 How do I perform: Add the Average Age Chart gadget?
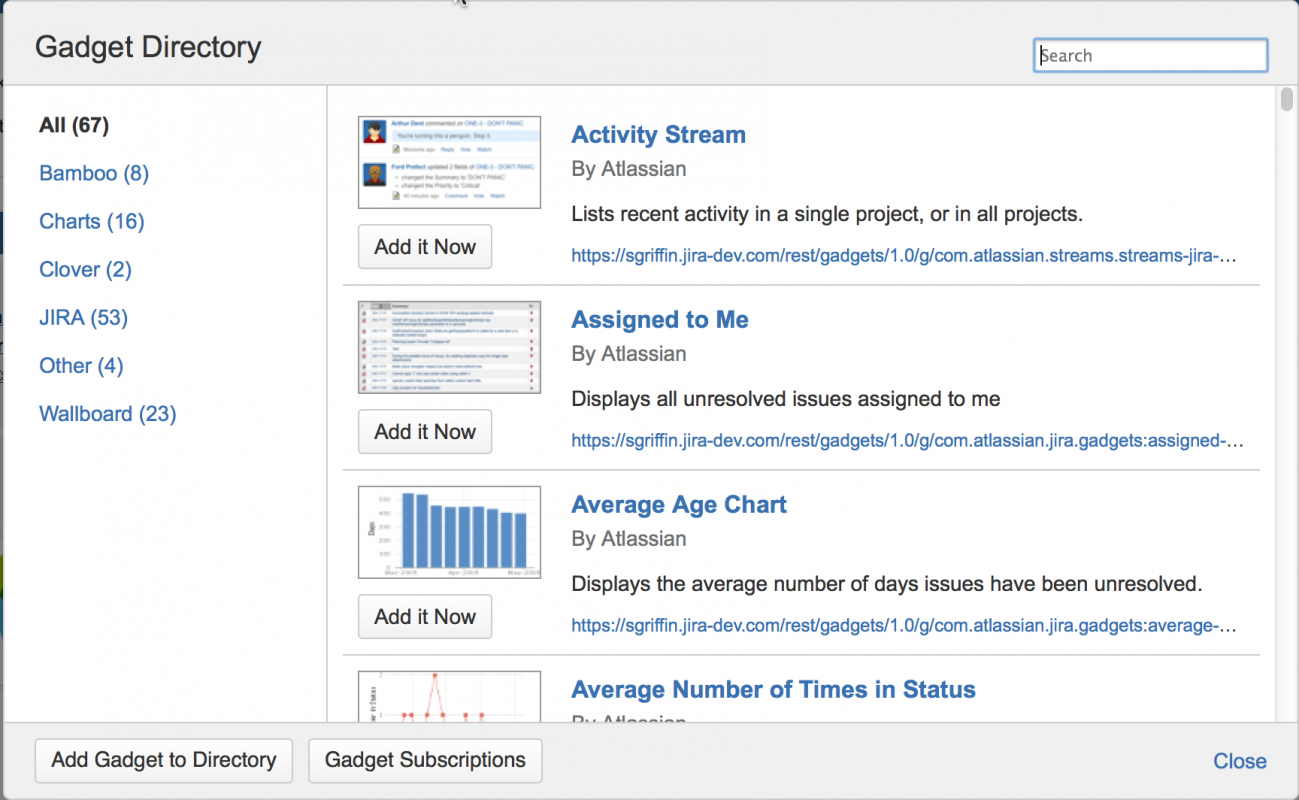[425, 617]
